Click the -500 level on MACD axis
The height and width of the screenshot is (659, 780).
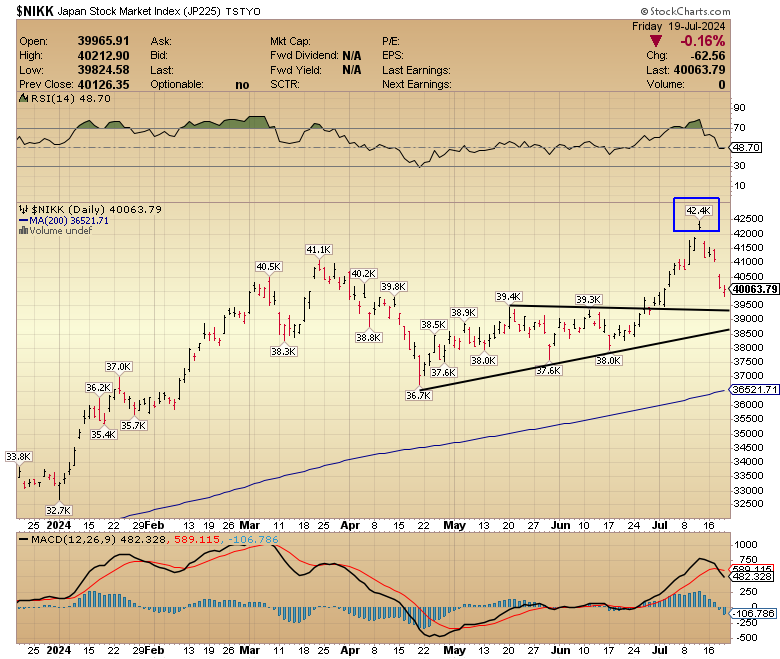click(x=745, y=638)
